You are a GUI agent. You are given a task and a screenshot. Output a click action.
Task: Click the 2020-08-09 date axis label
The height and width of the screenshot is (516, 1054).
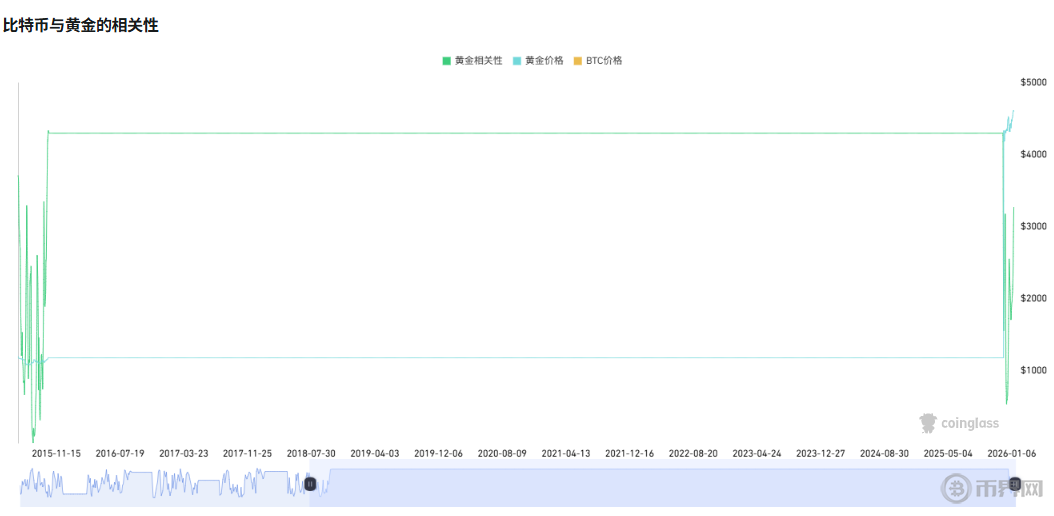pos(502,453)
